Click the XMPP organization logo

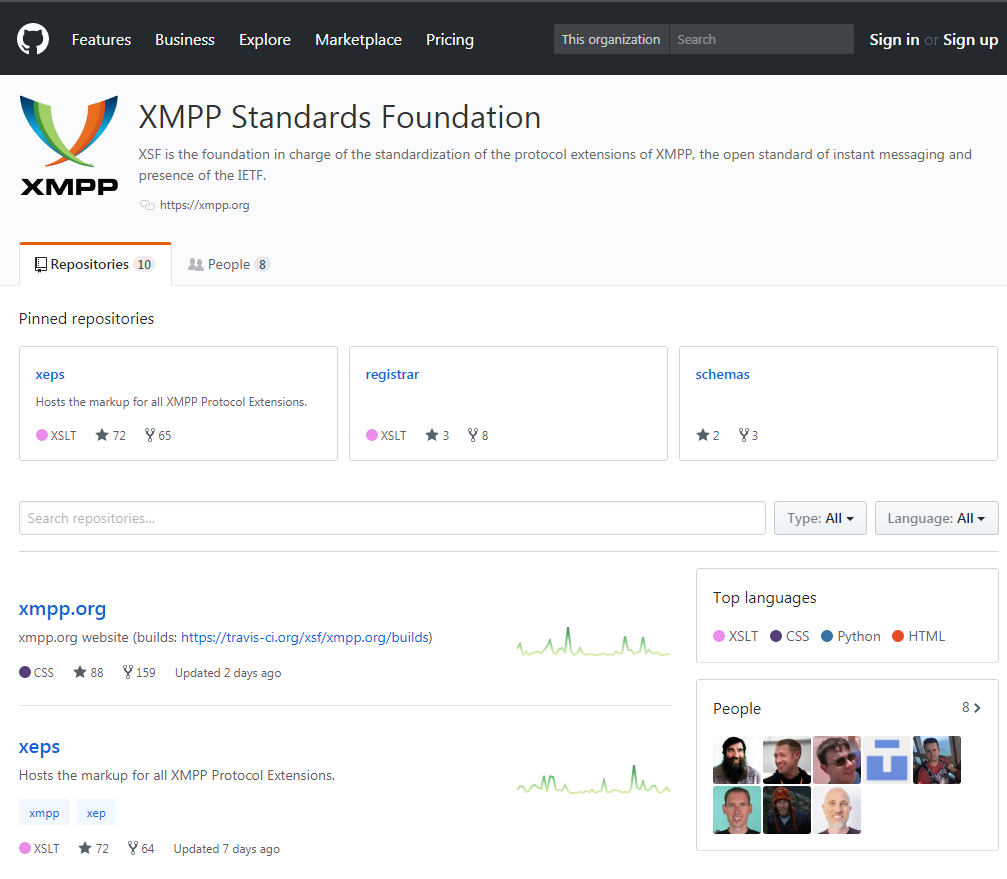pyautogui.click(x=69, y=146)
